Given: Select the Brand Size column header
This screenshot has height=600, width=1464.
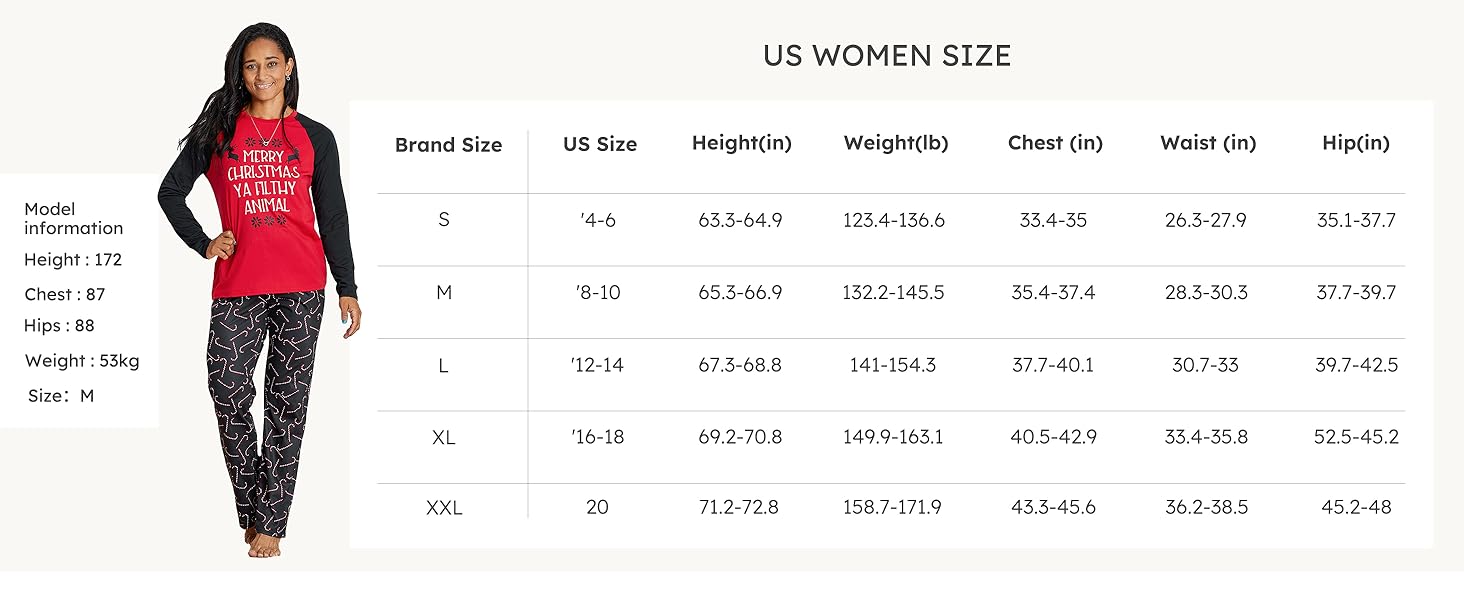Looking at the screenshot, I should coord(448,145).
